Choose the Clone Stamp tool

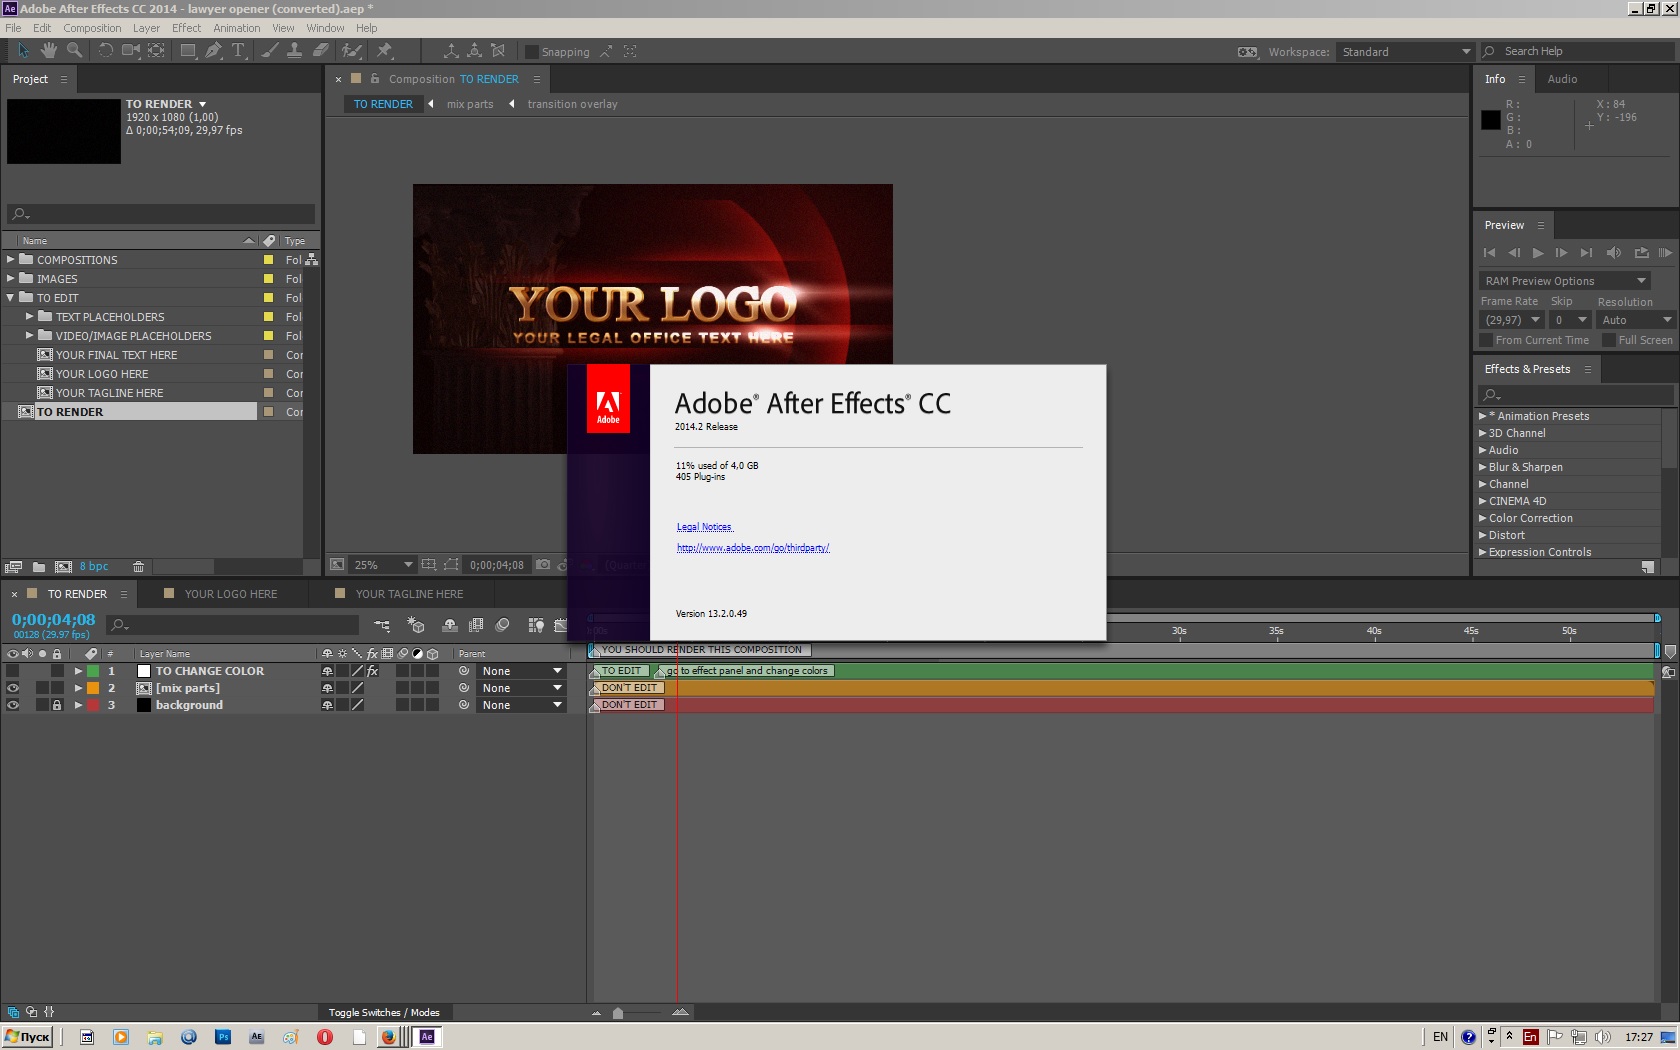295,51
